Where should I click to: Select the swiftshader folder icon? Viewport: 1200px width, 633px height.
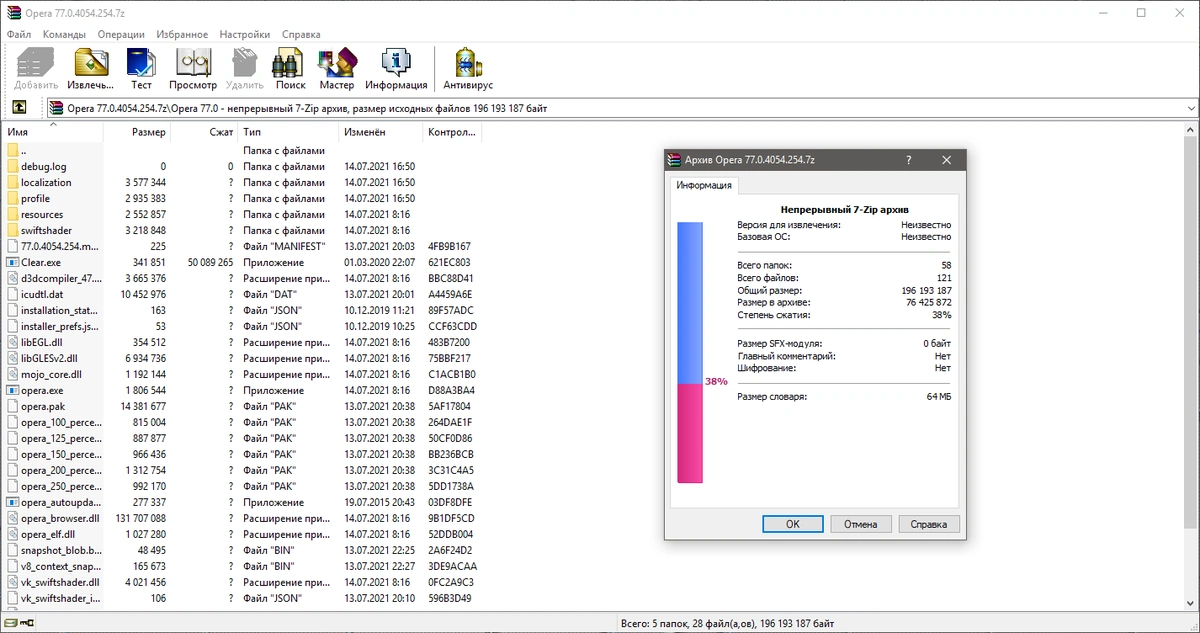coord(12,230)
